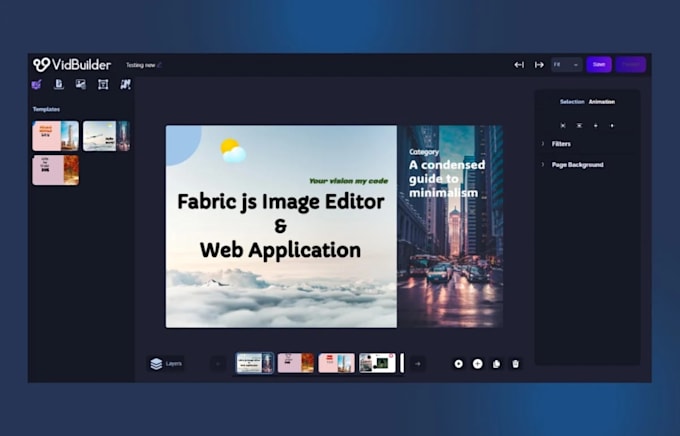Edit project name with pencil icon
This screenshot has width=680, height=436.
pyautogui.click(x=160, y=65)
